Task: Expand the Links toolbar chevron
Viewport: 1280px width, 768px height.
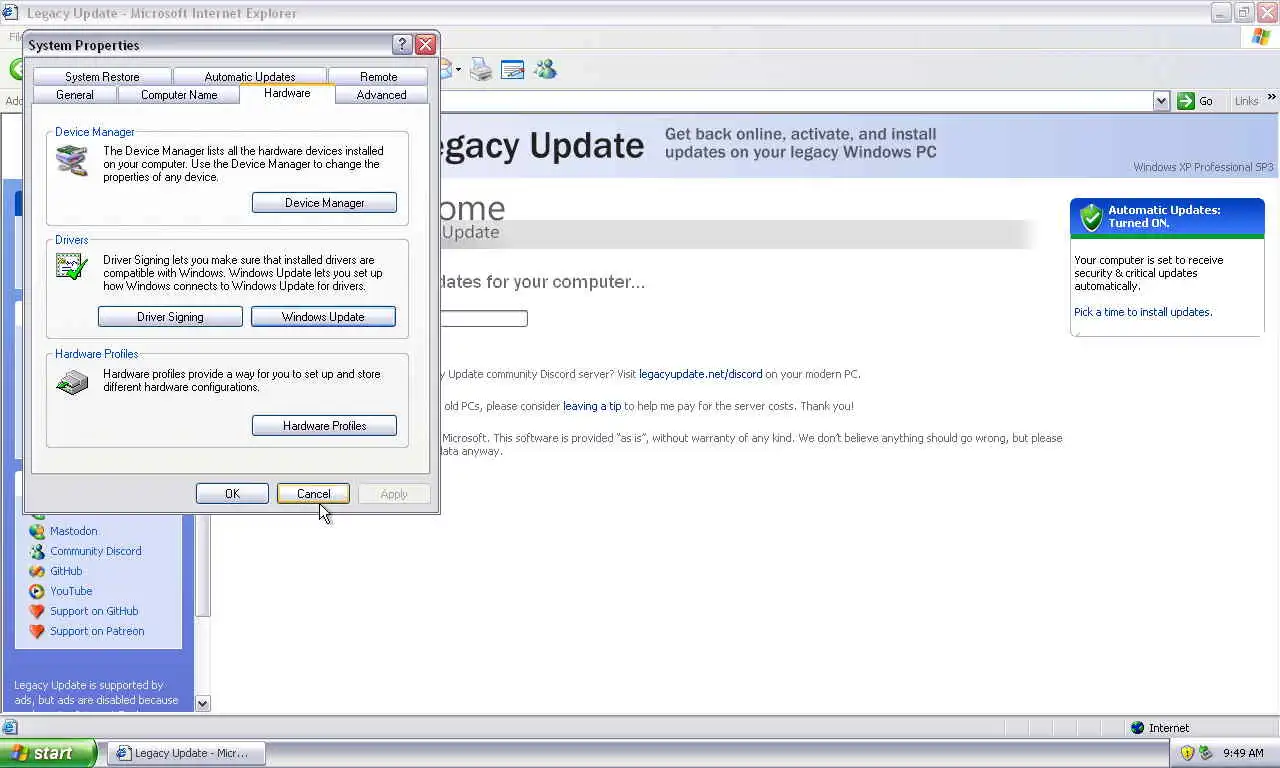Action: pos(1271,98)
